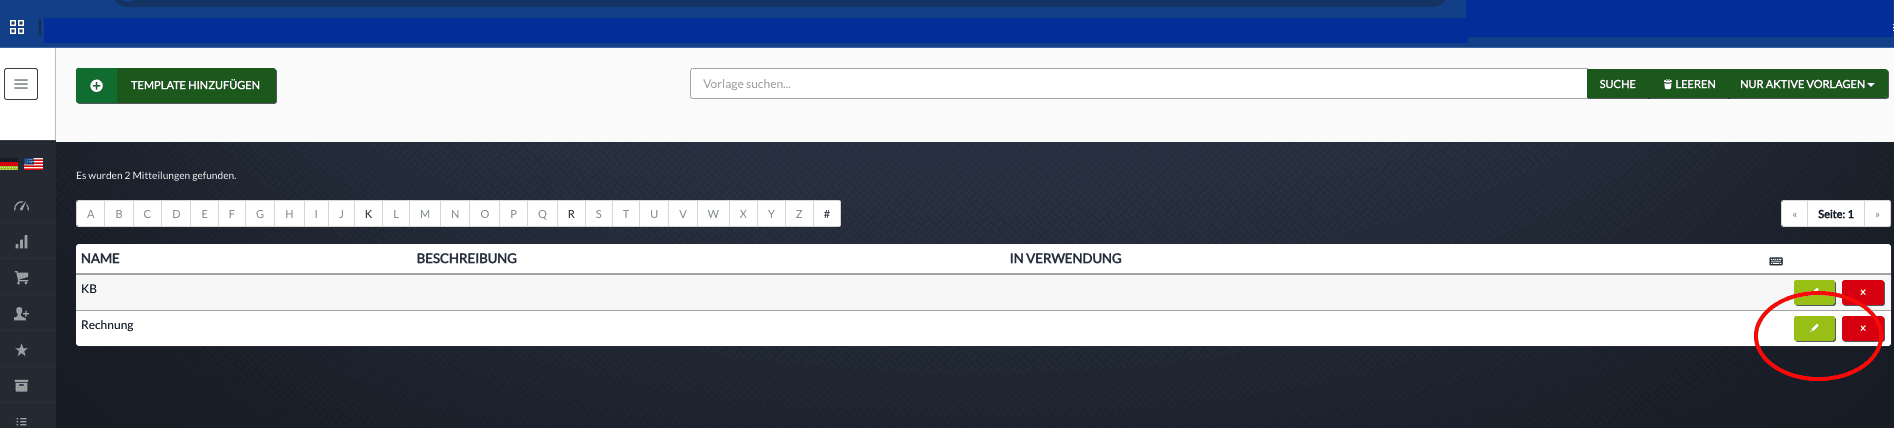Filter templates by letter R
Screen dimensions: 1894x428
pyautogui.click(x=571, y=214)
